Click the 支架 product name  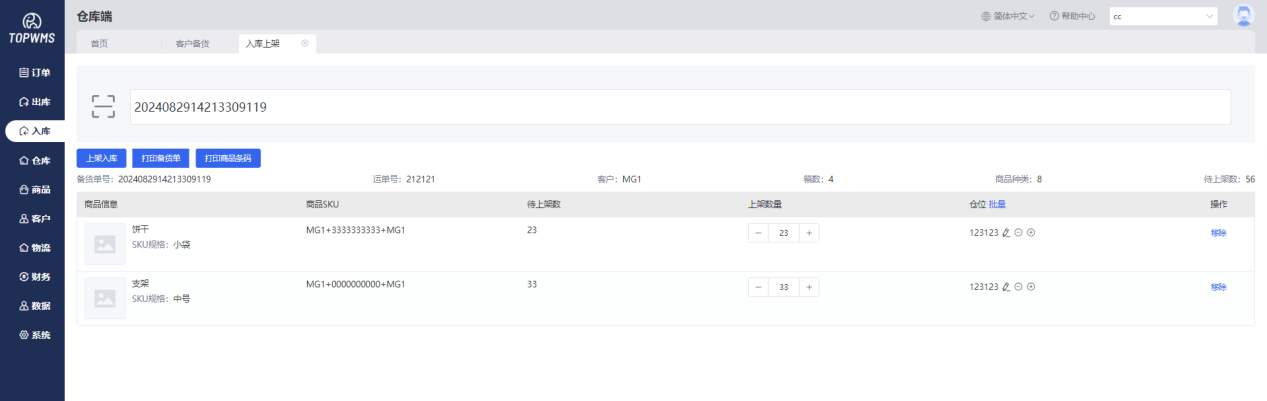coord(140,284)
